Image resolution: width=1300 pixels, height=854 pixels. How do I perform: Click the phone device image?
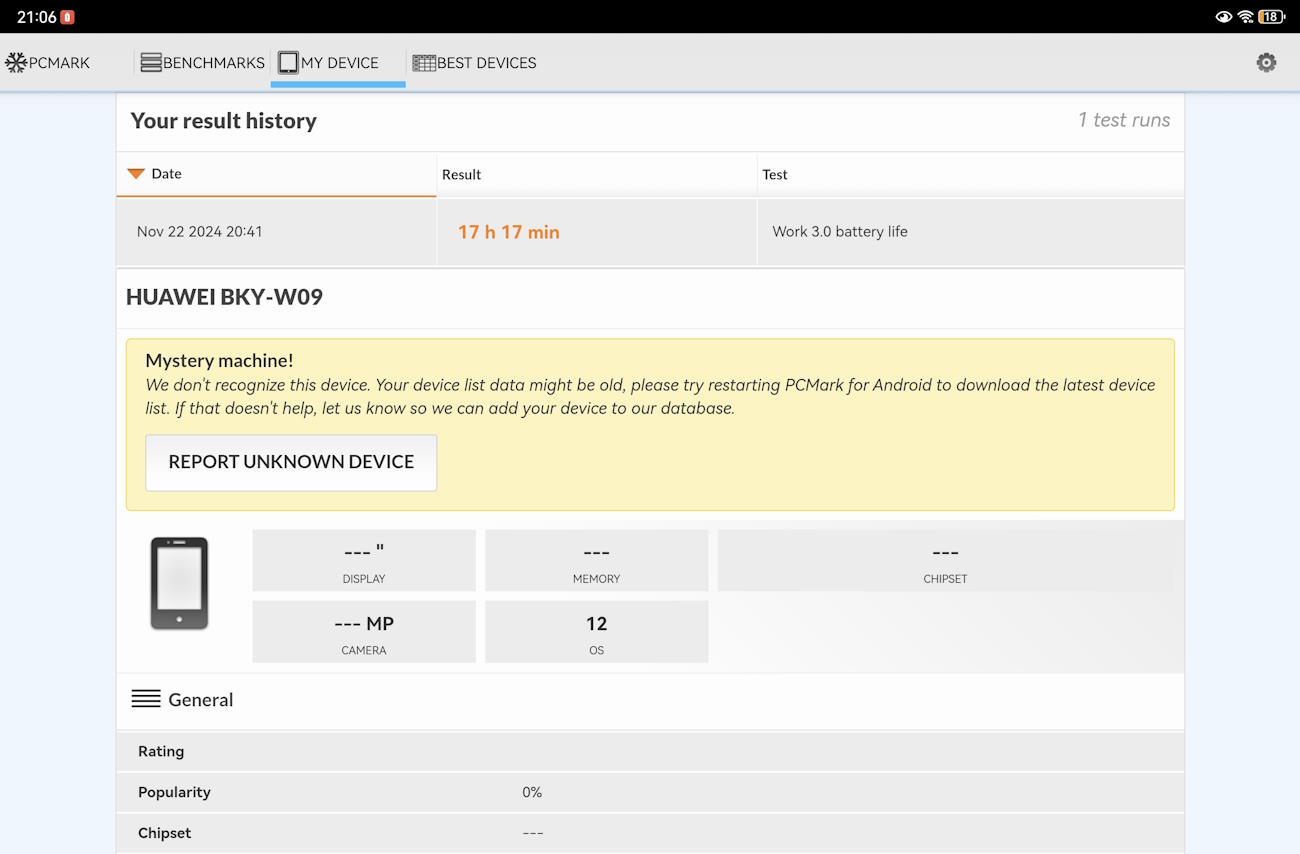[179, 583]
